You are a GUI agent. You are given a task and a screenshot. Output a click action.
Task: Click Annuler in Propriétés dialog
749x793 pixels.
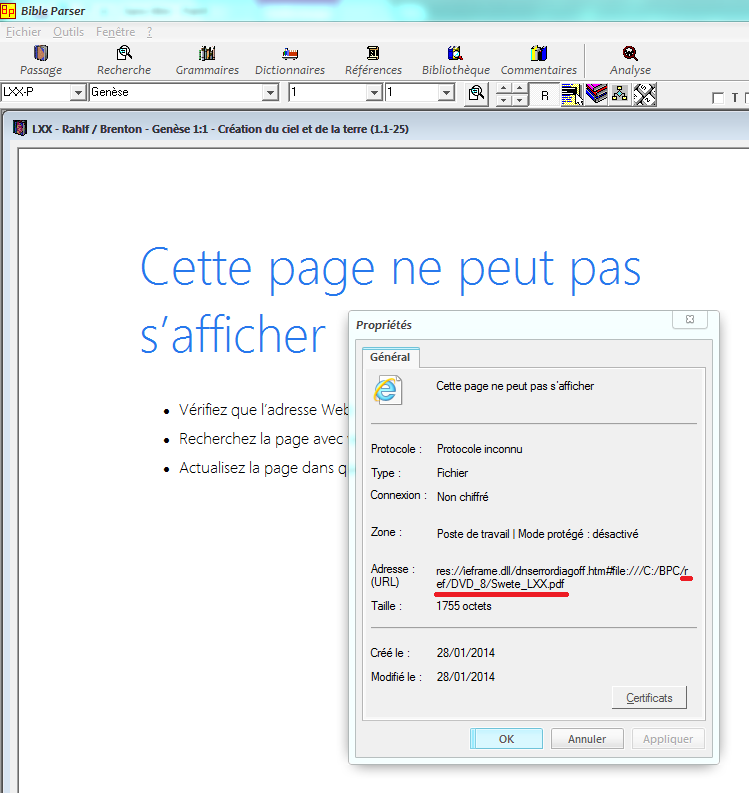pyautogui.click(x=587, y=739)
